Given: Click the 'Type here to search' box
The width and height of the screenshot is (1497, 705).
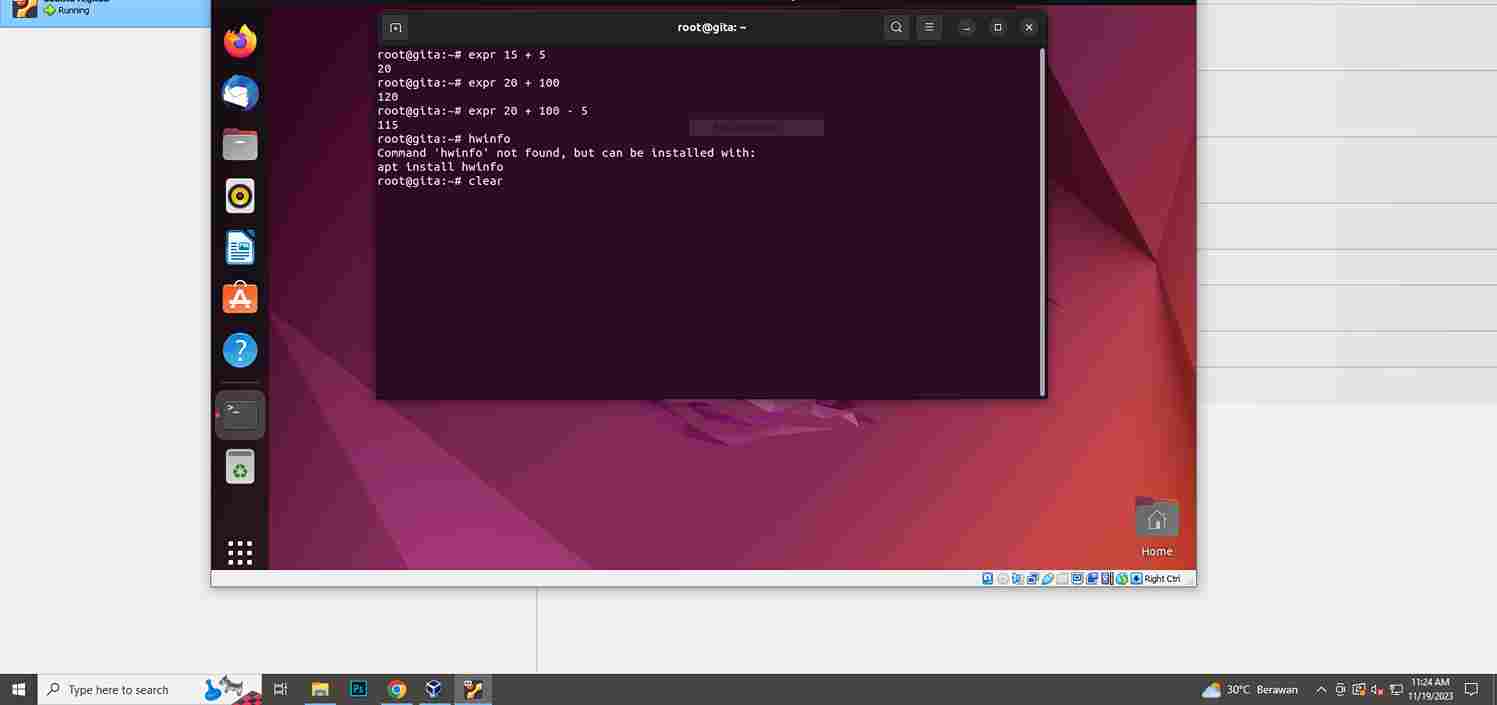Looking at the screenshot, I should (150, 689).
